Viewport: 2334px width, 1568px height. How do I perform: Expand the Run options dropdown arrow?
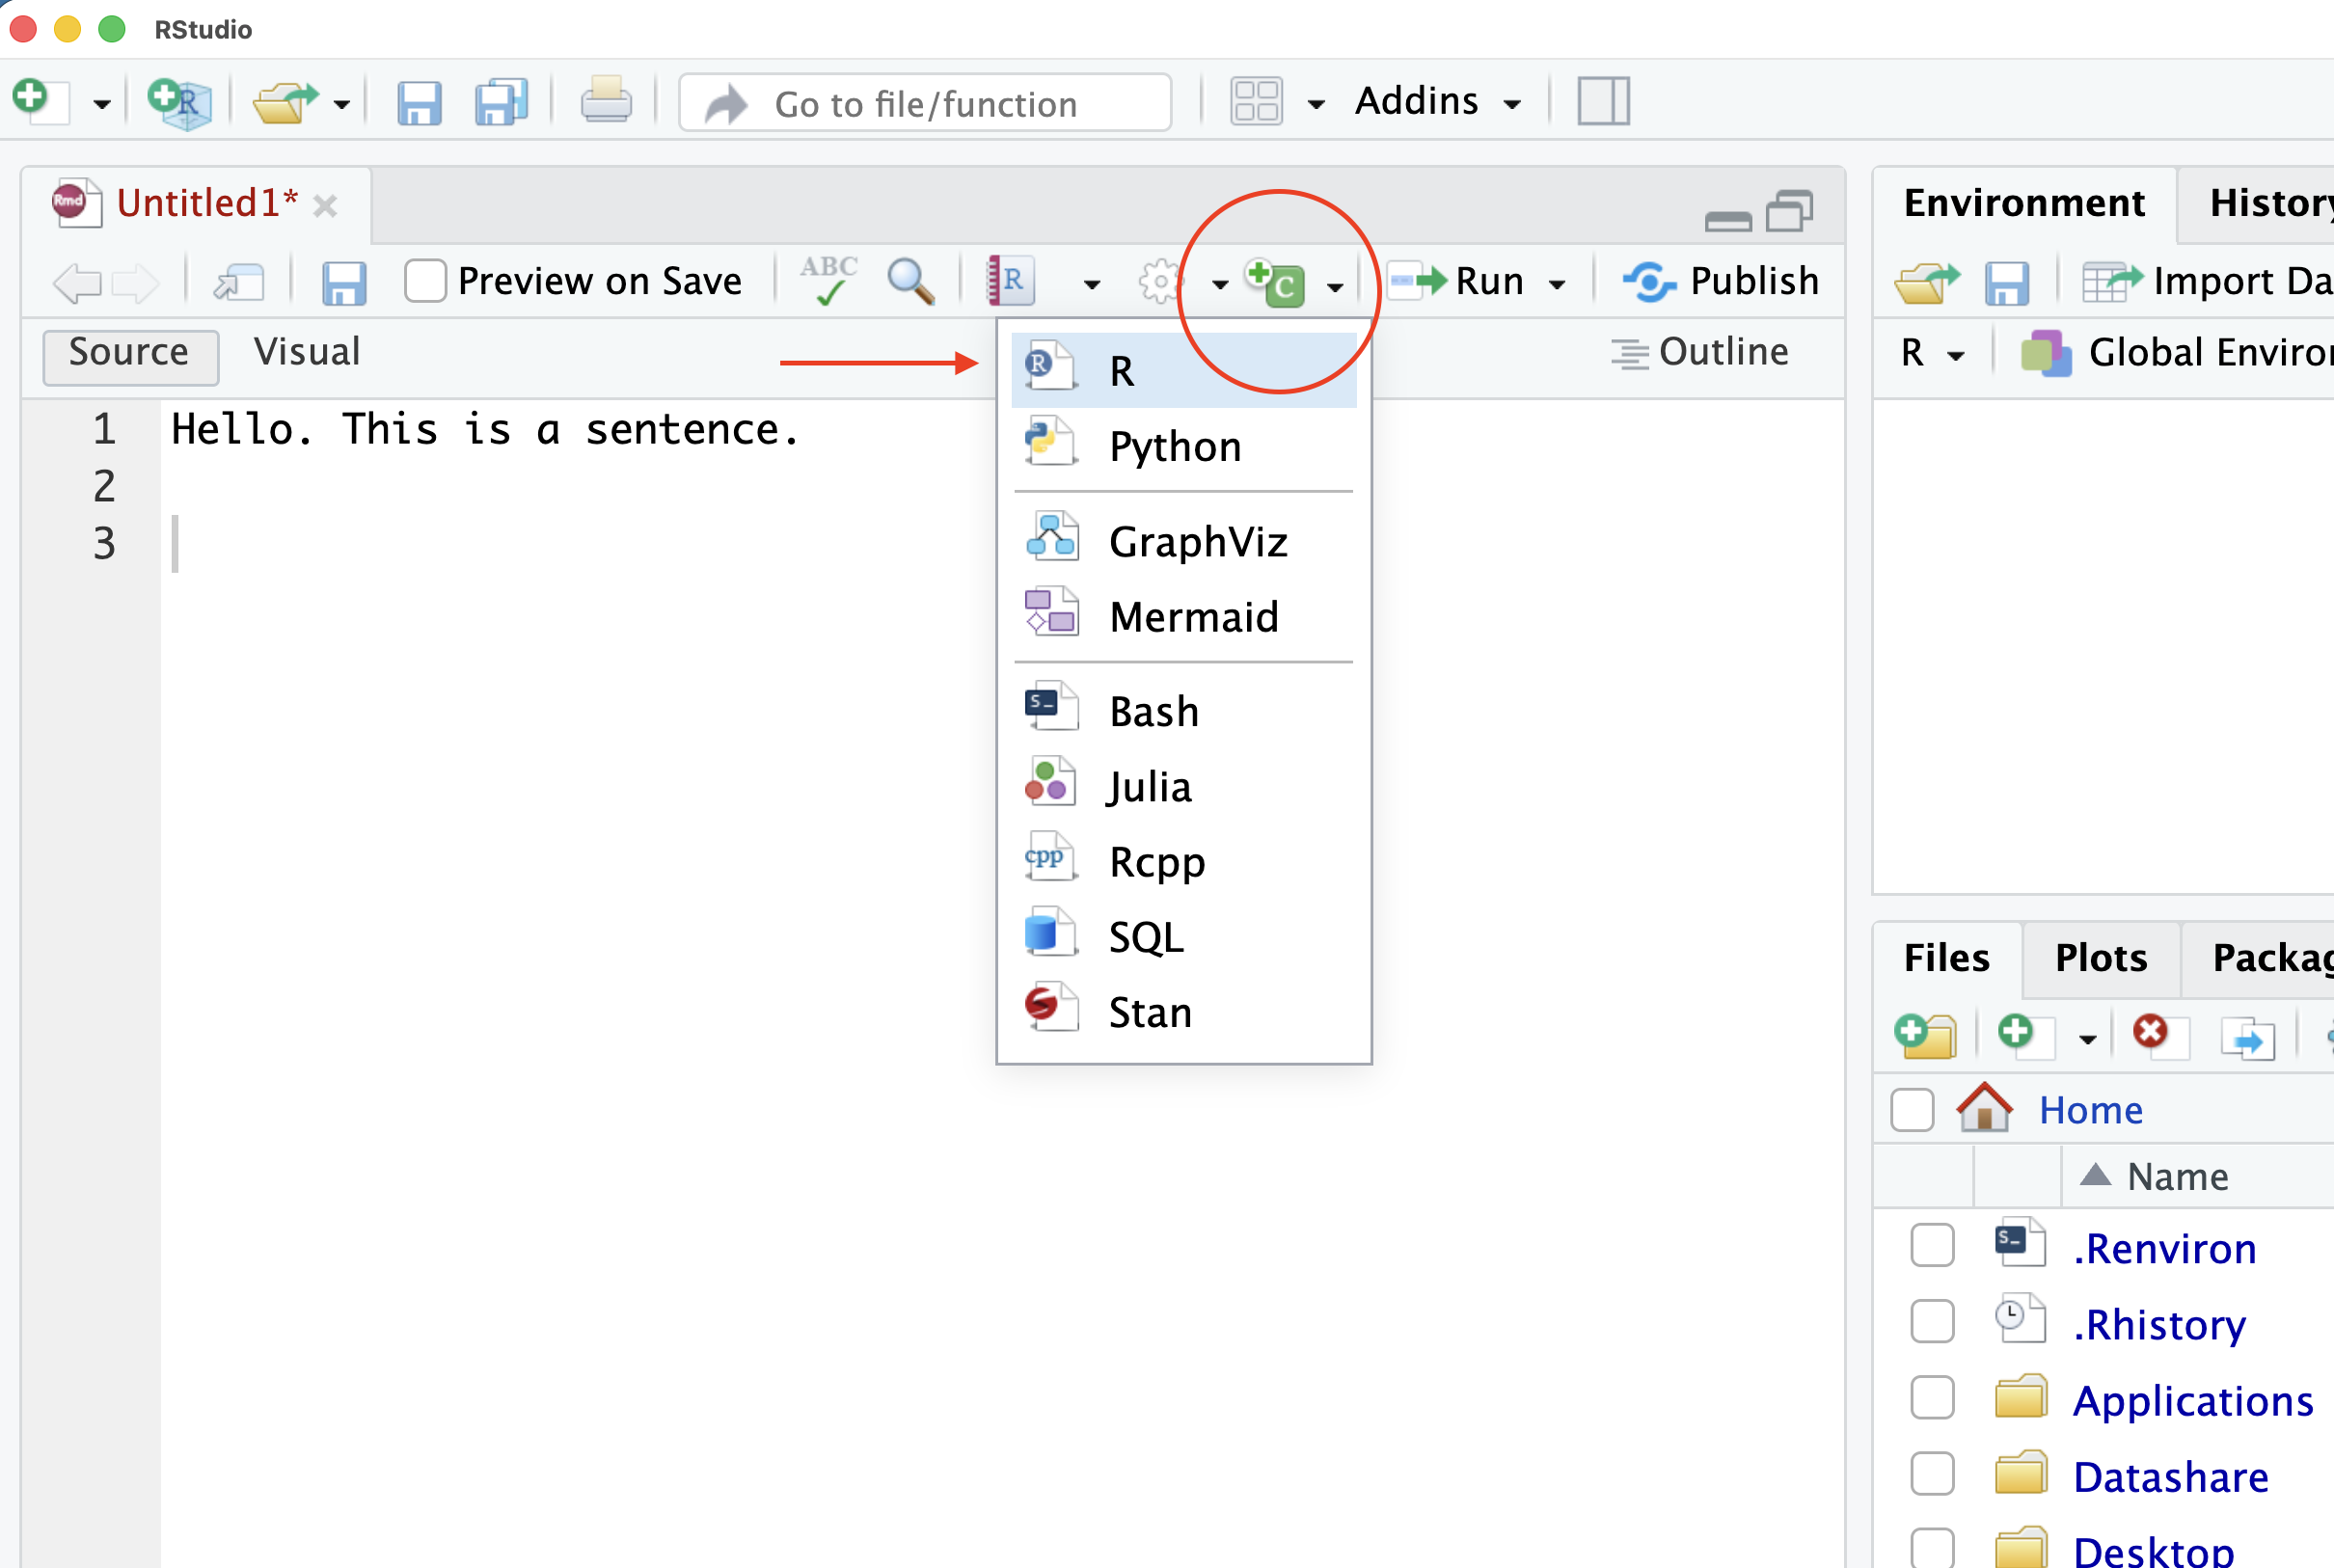tap(1557, 285)
